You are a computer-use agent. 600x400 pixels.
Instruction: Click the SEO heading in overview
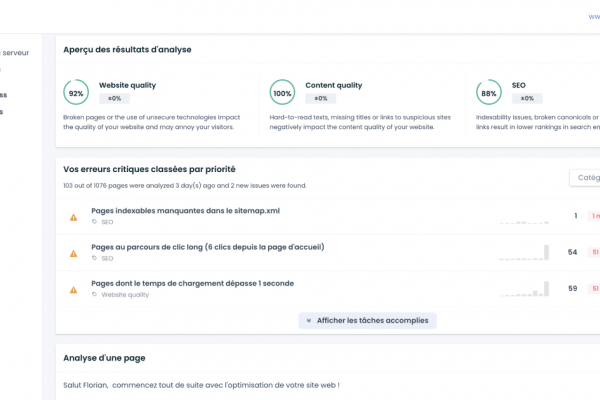pos(518,85)
